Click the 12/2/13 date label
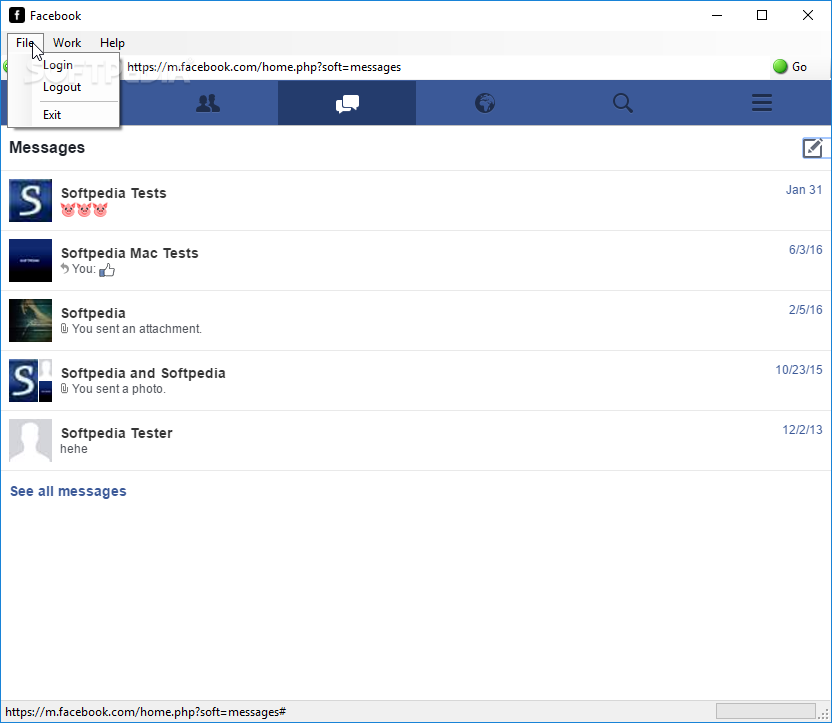 (802, 430)
